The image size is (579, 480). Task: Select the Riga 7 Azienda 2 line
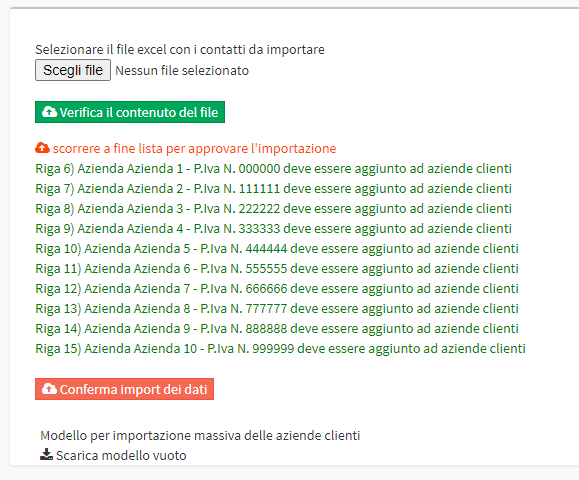[273, 189]
